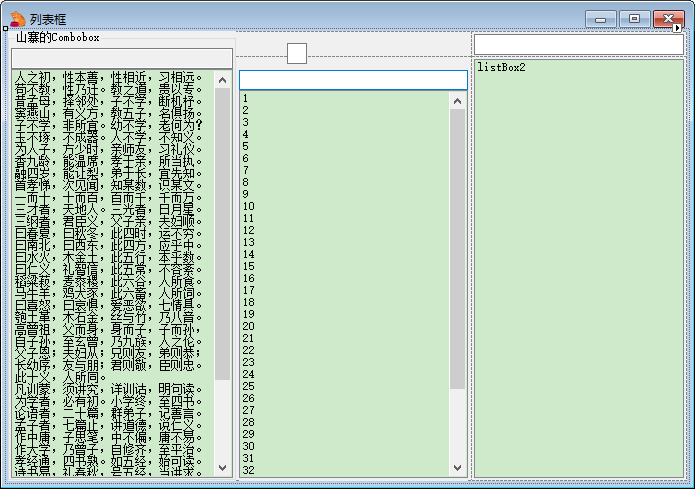
Task: Click the scrollbar thumb of the number list
Action: (x=457, y=249)
